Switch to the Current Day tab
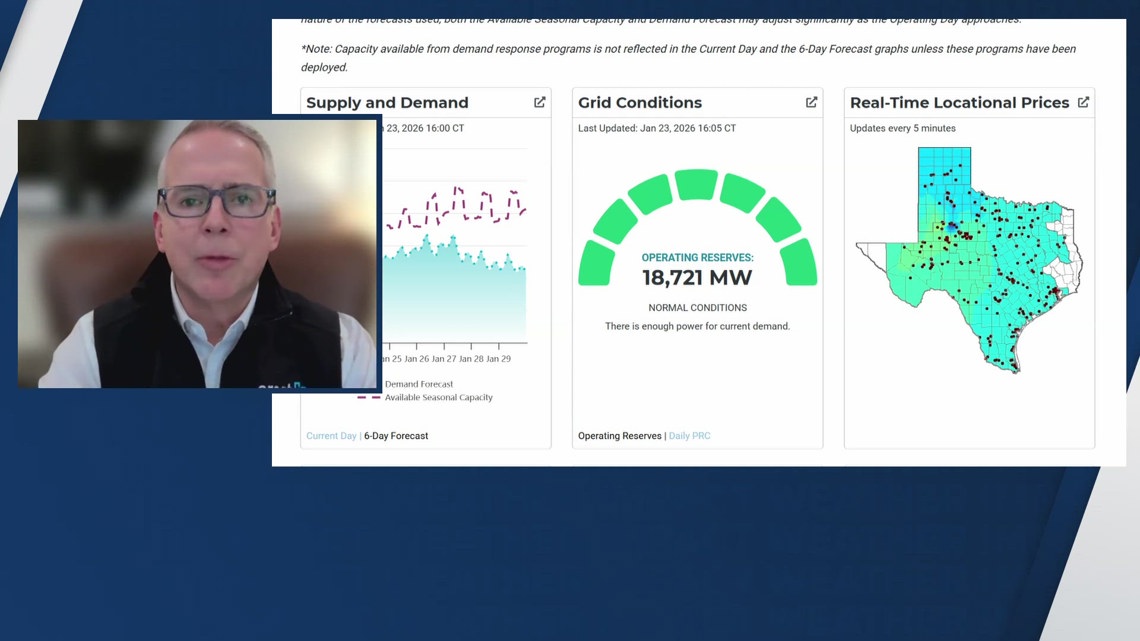1140x641 pixels. (x=331, y=435)
